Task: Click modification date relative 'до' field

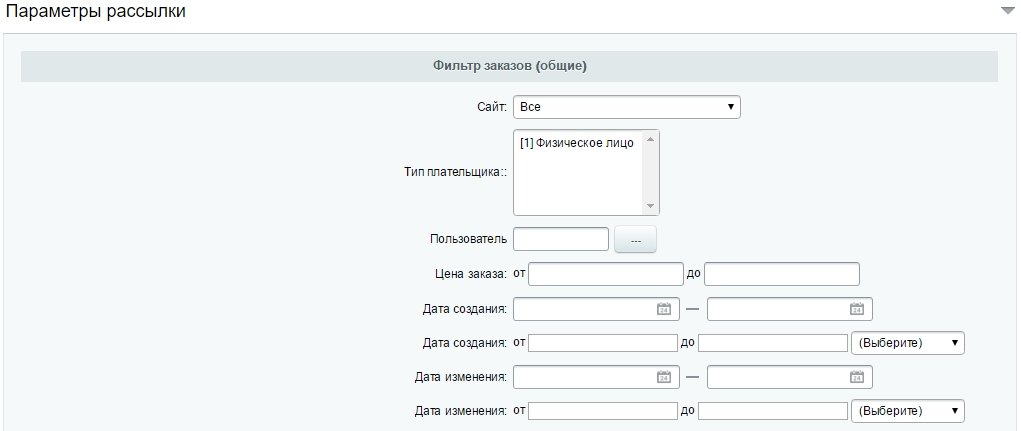Action: pyautogui.click(x=772, y=411)
